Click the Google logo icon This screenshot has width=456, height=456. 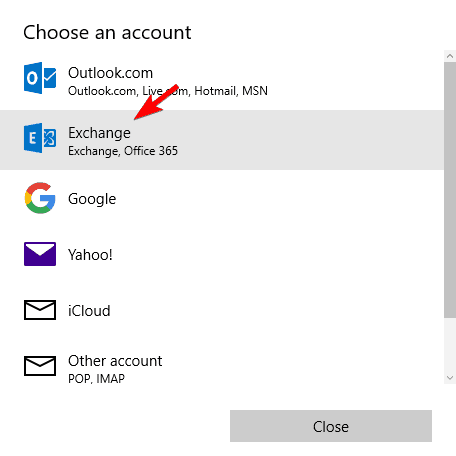click(40, 198)
